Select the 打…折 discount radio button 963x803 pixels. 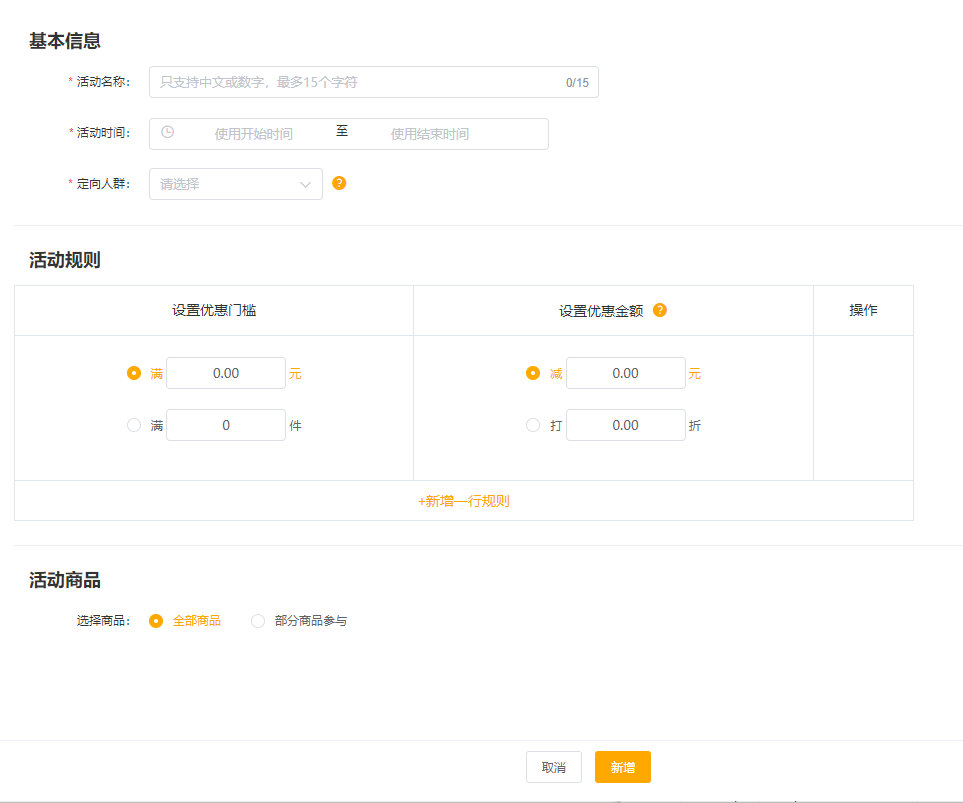(533, 425)
